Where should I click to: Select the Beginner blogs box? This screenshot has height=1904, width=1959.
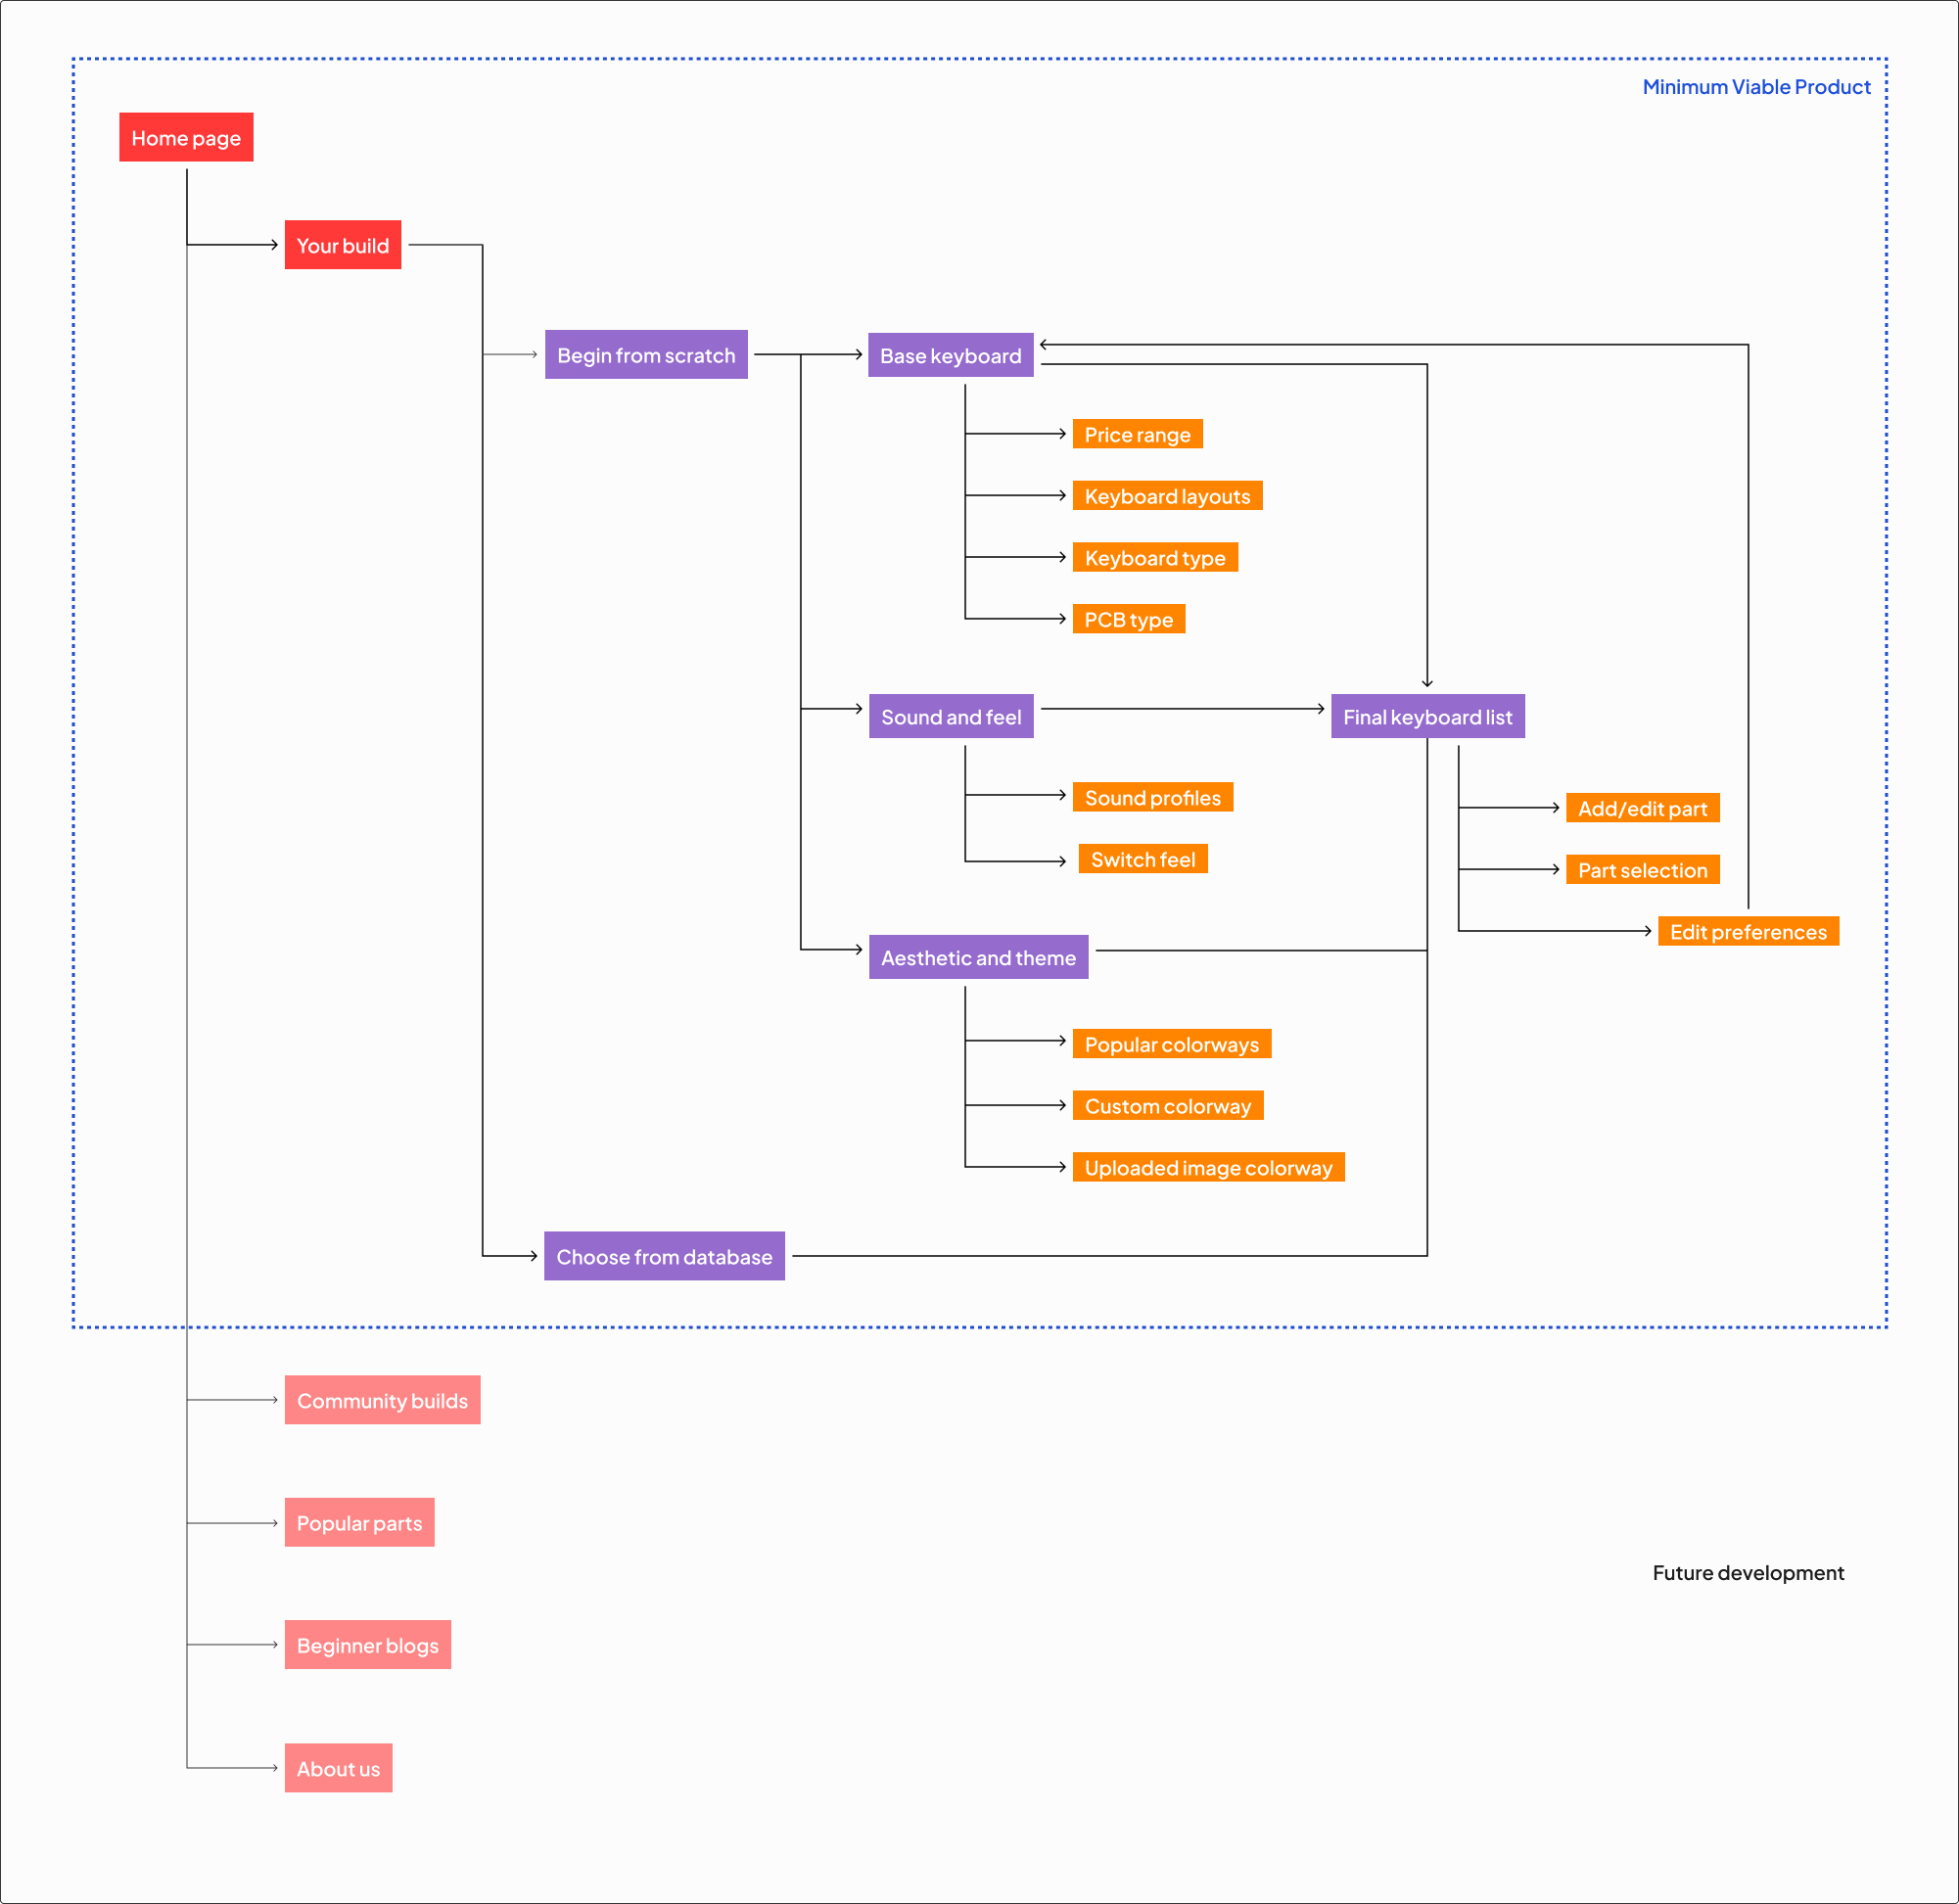tap(367, 1645)
